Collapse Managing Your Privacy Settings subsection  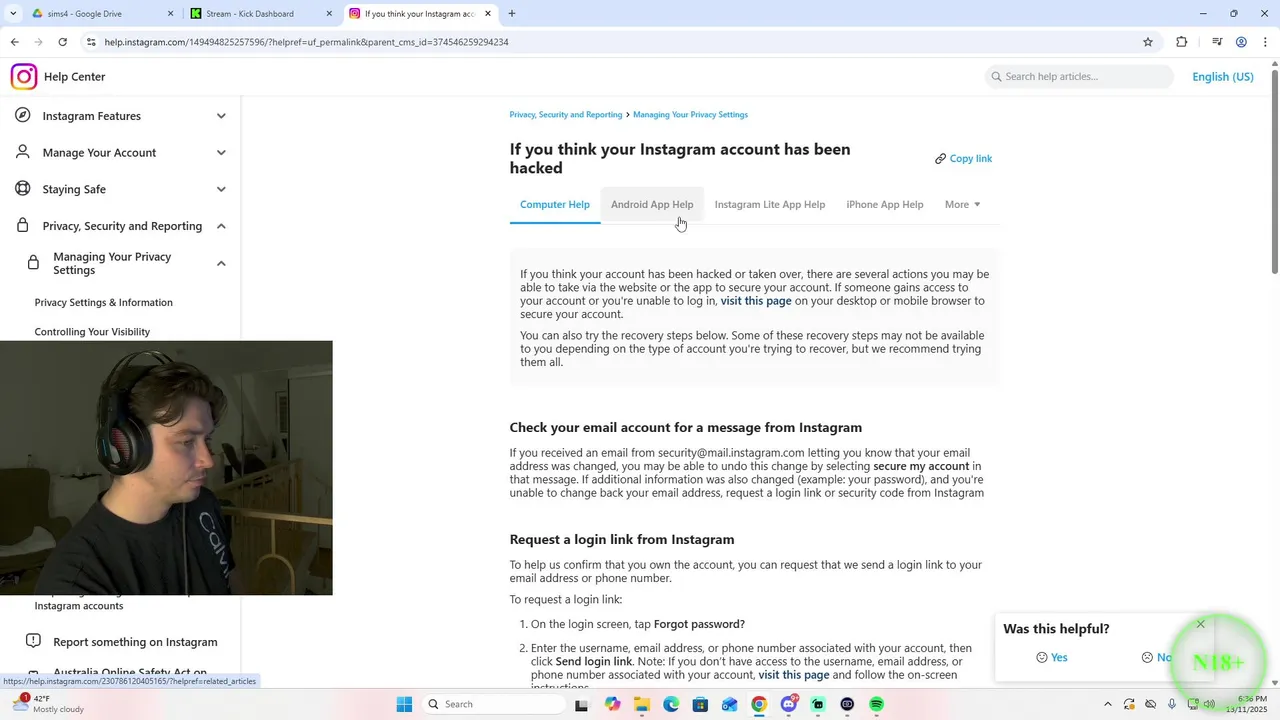point(221,263)
